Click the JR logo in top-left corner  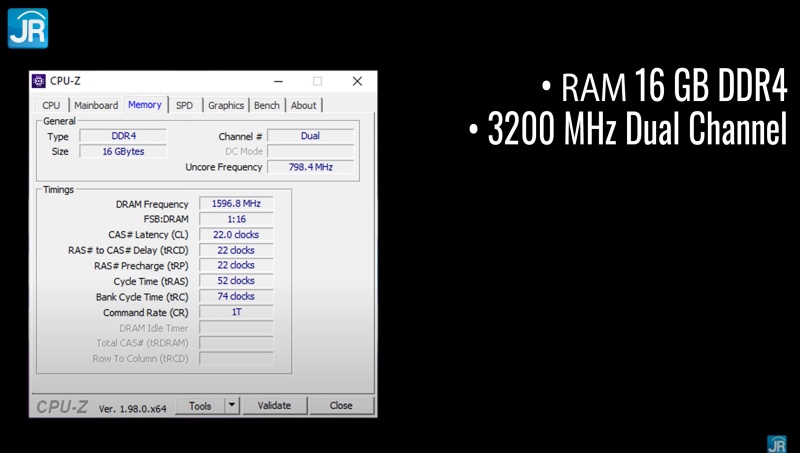[28, 28]
